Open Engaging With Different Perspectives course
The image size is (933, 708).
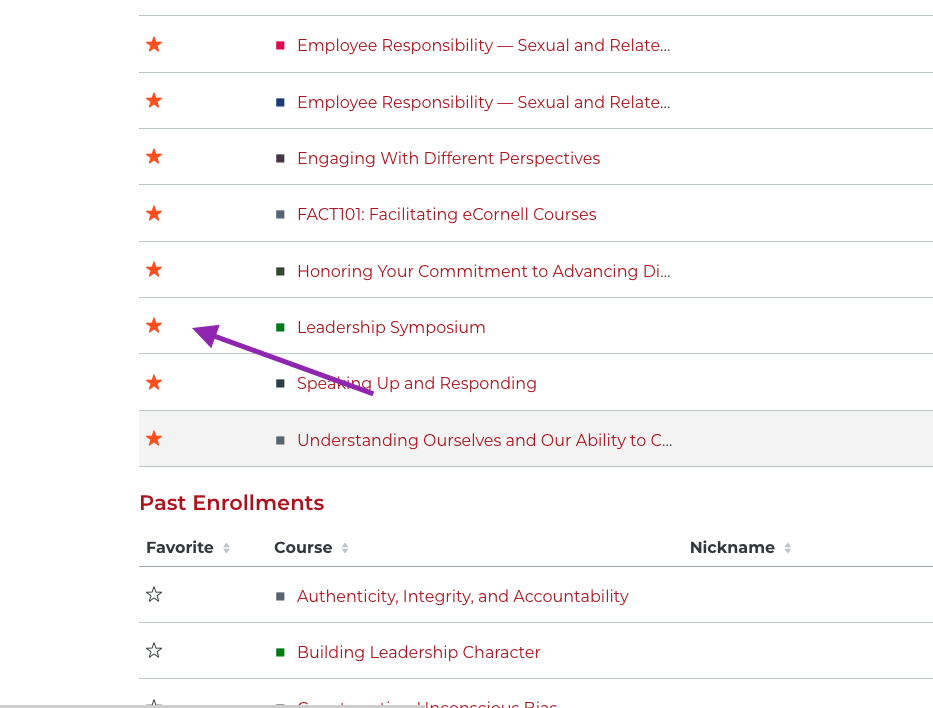tap(449, 158)
